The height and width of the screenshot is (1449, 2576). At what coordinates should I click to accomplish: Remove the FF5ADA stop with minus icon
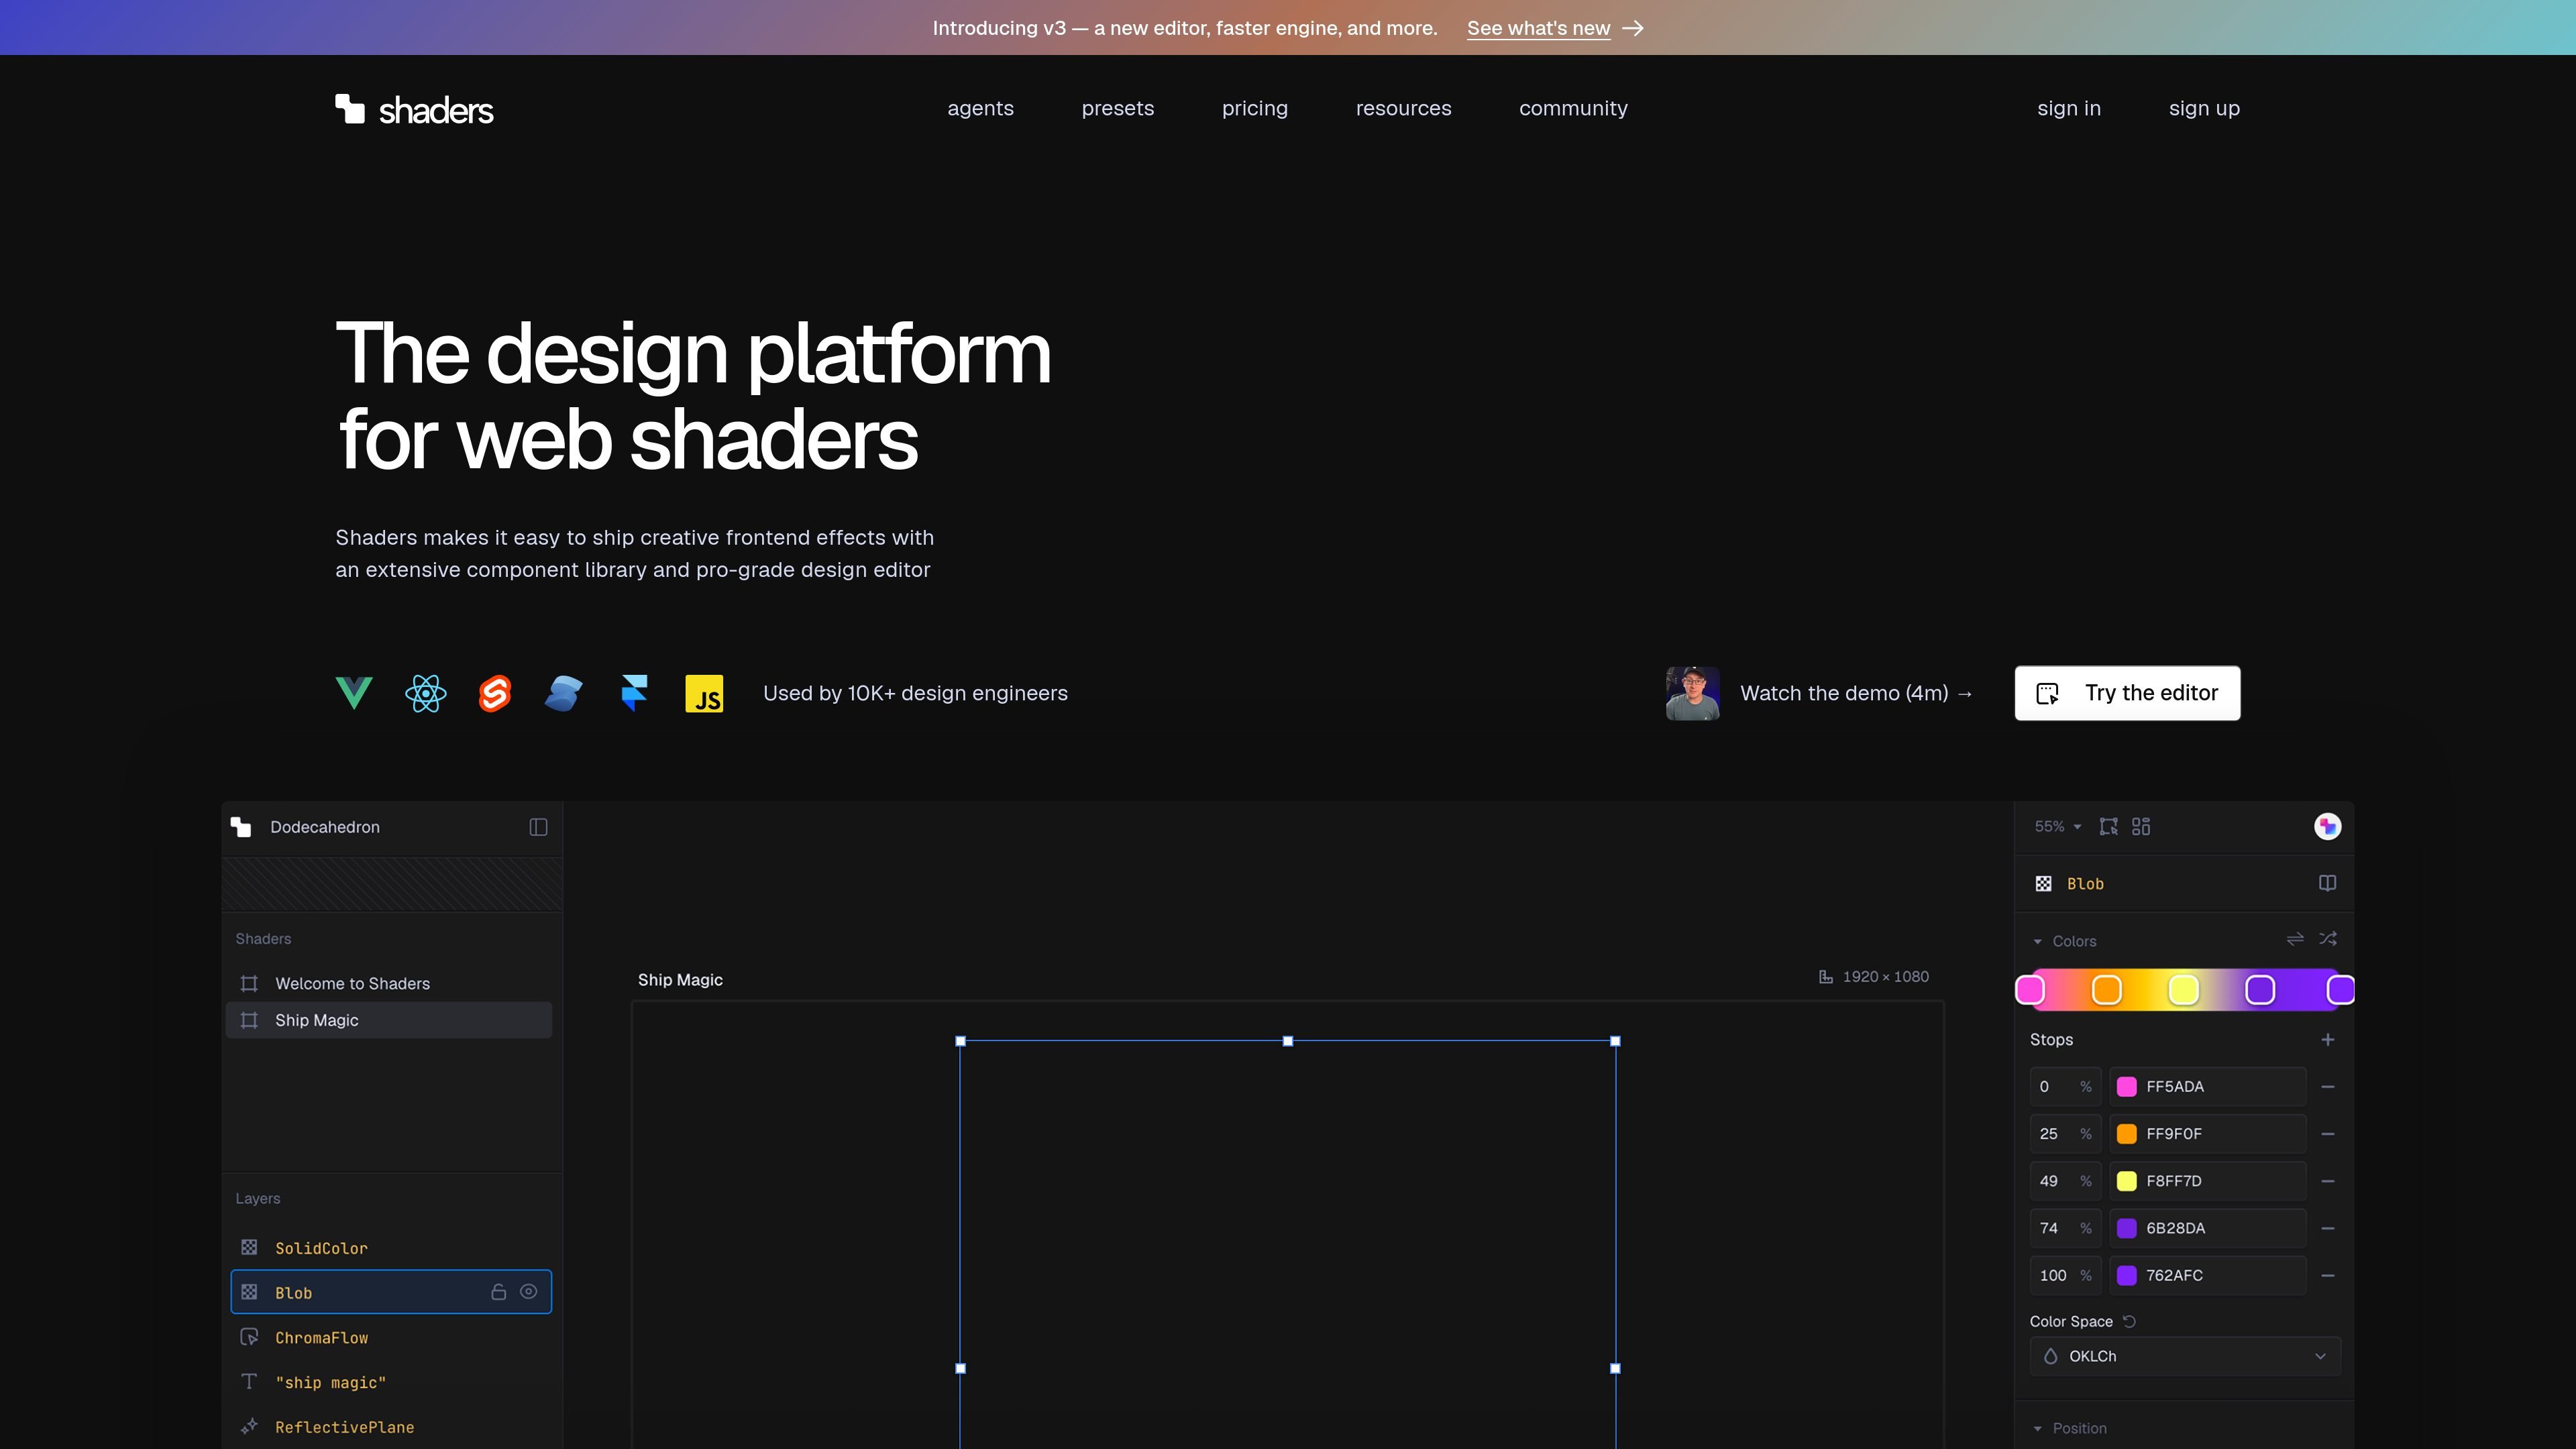2328,1087
